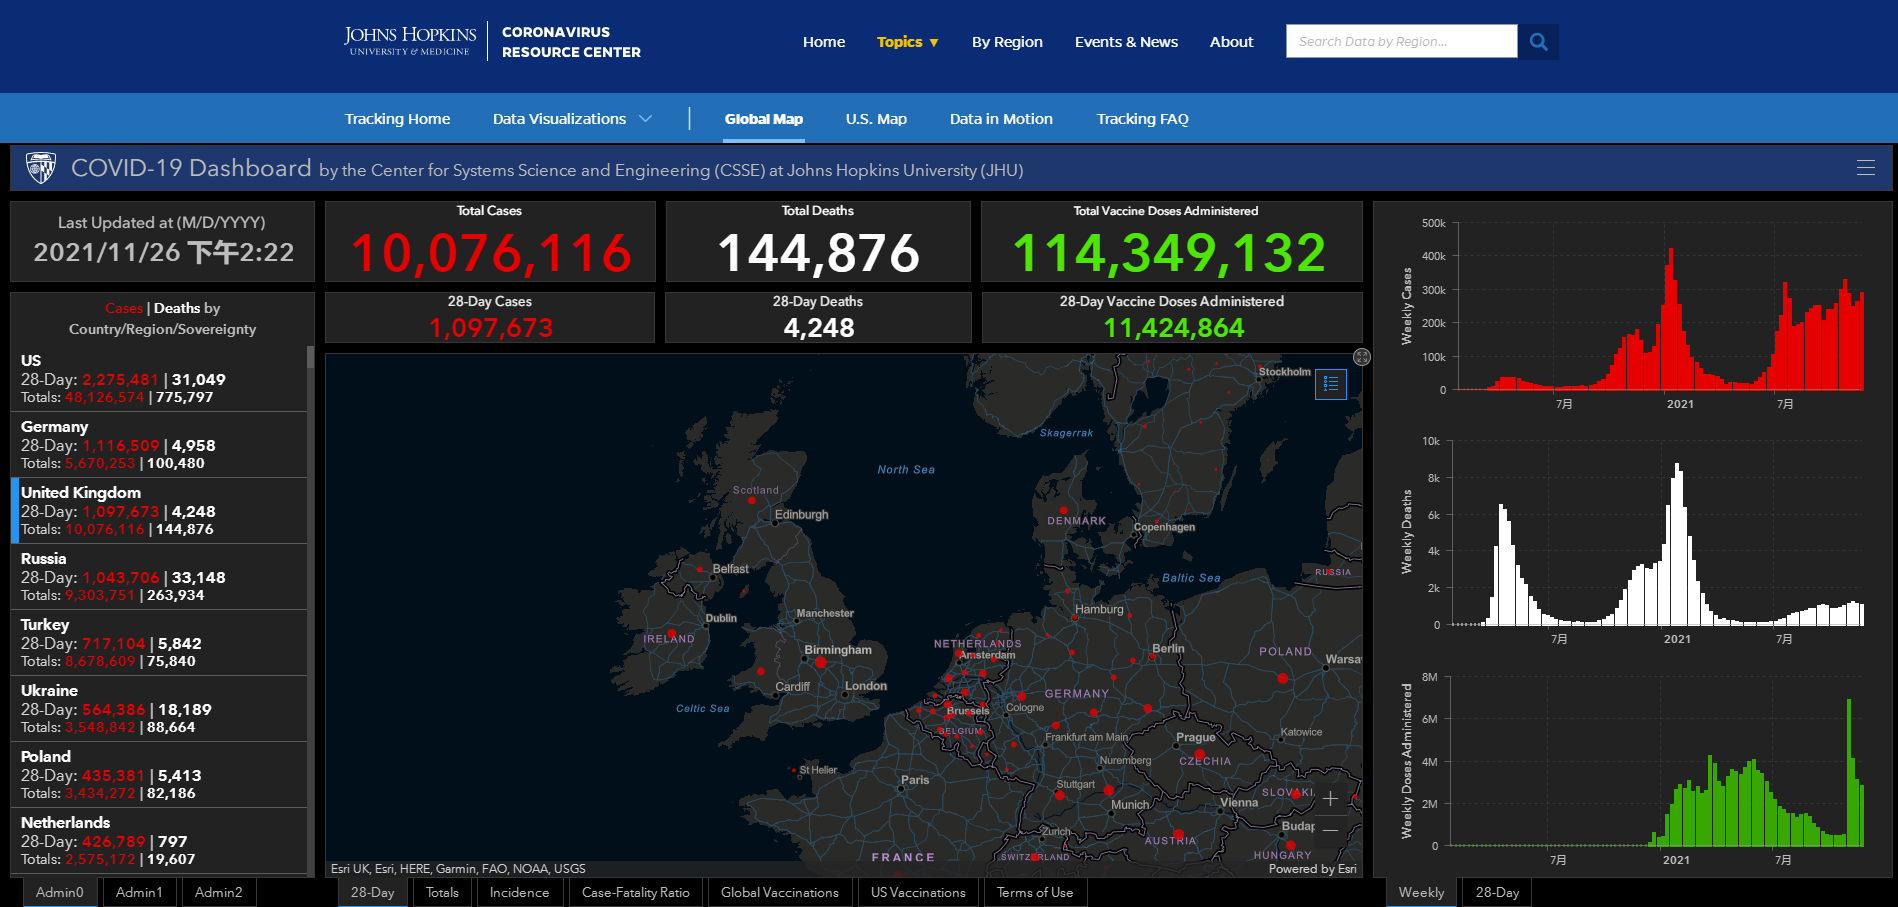1898x907 pixels.
Task: Switch to the Incidence map tab
Action: coord(519,892)
